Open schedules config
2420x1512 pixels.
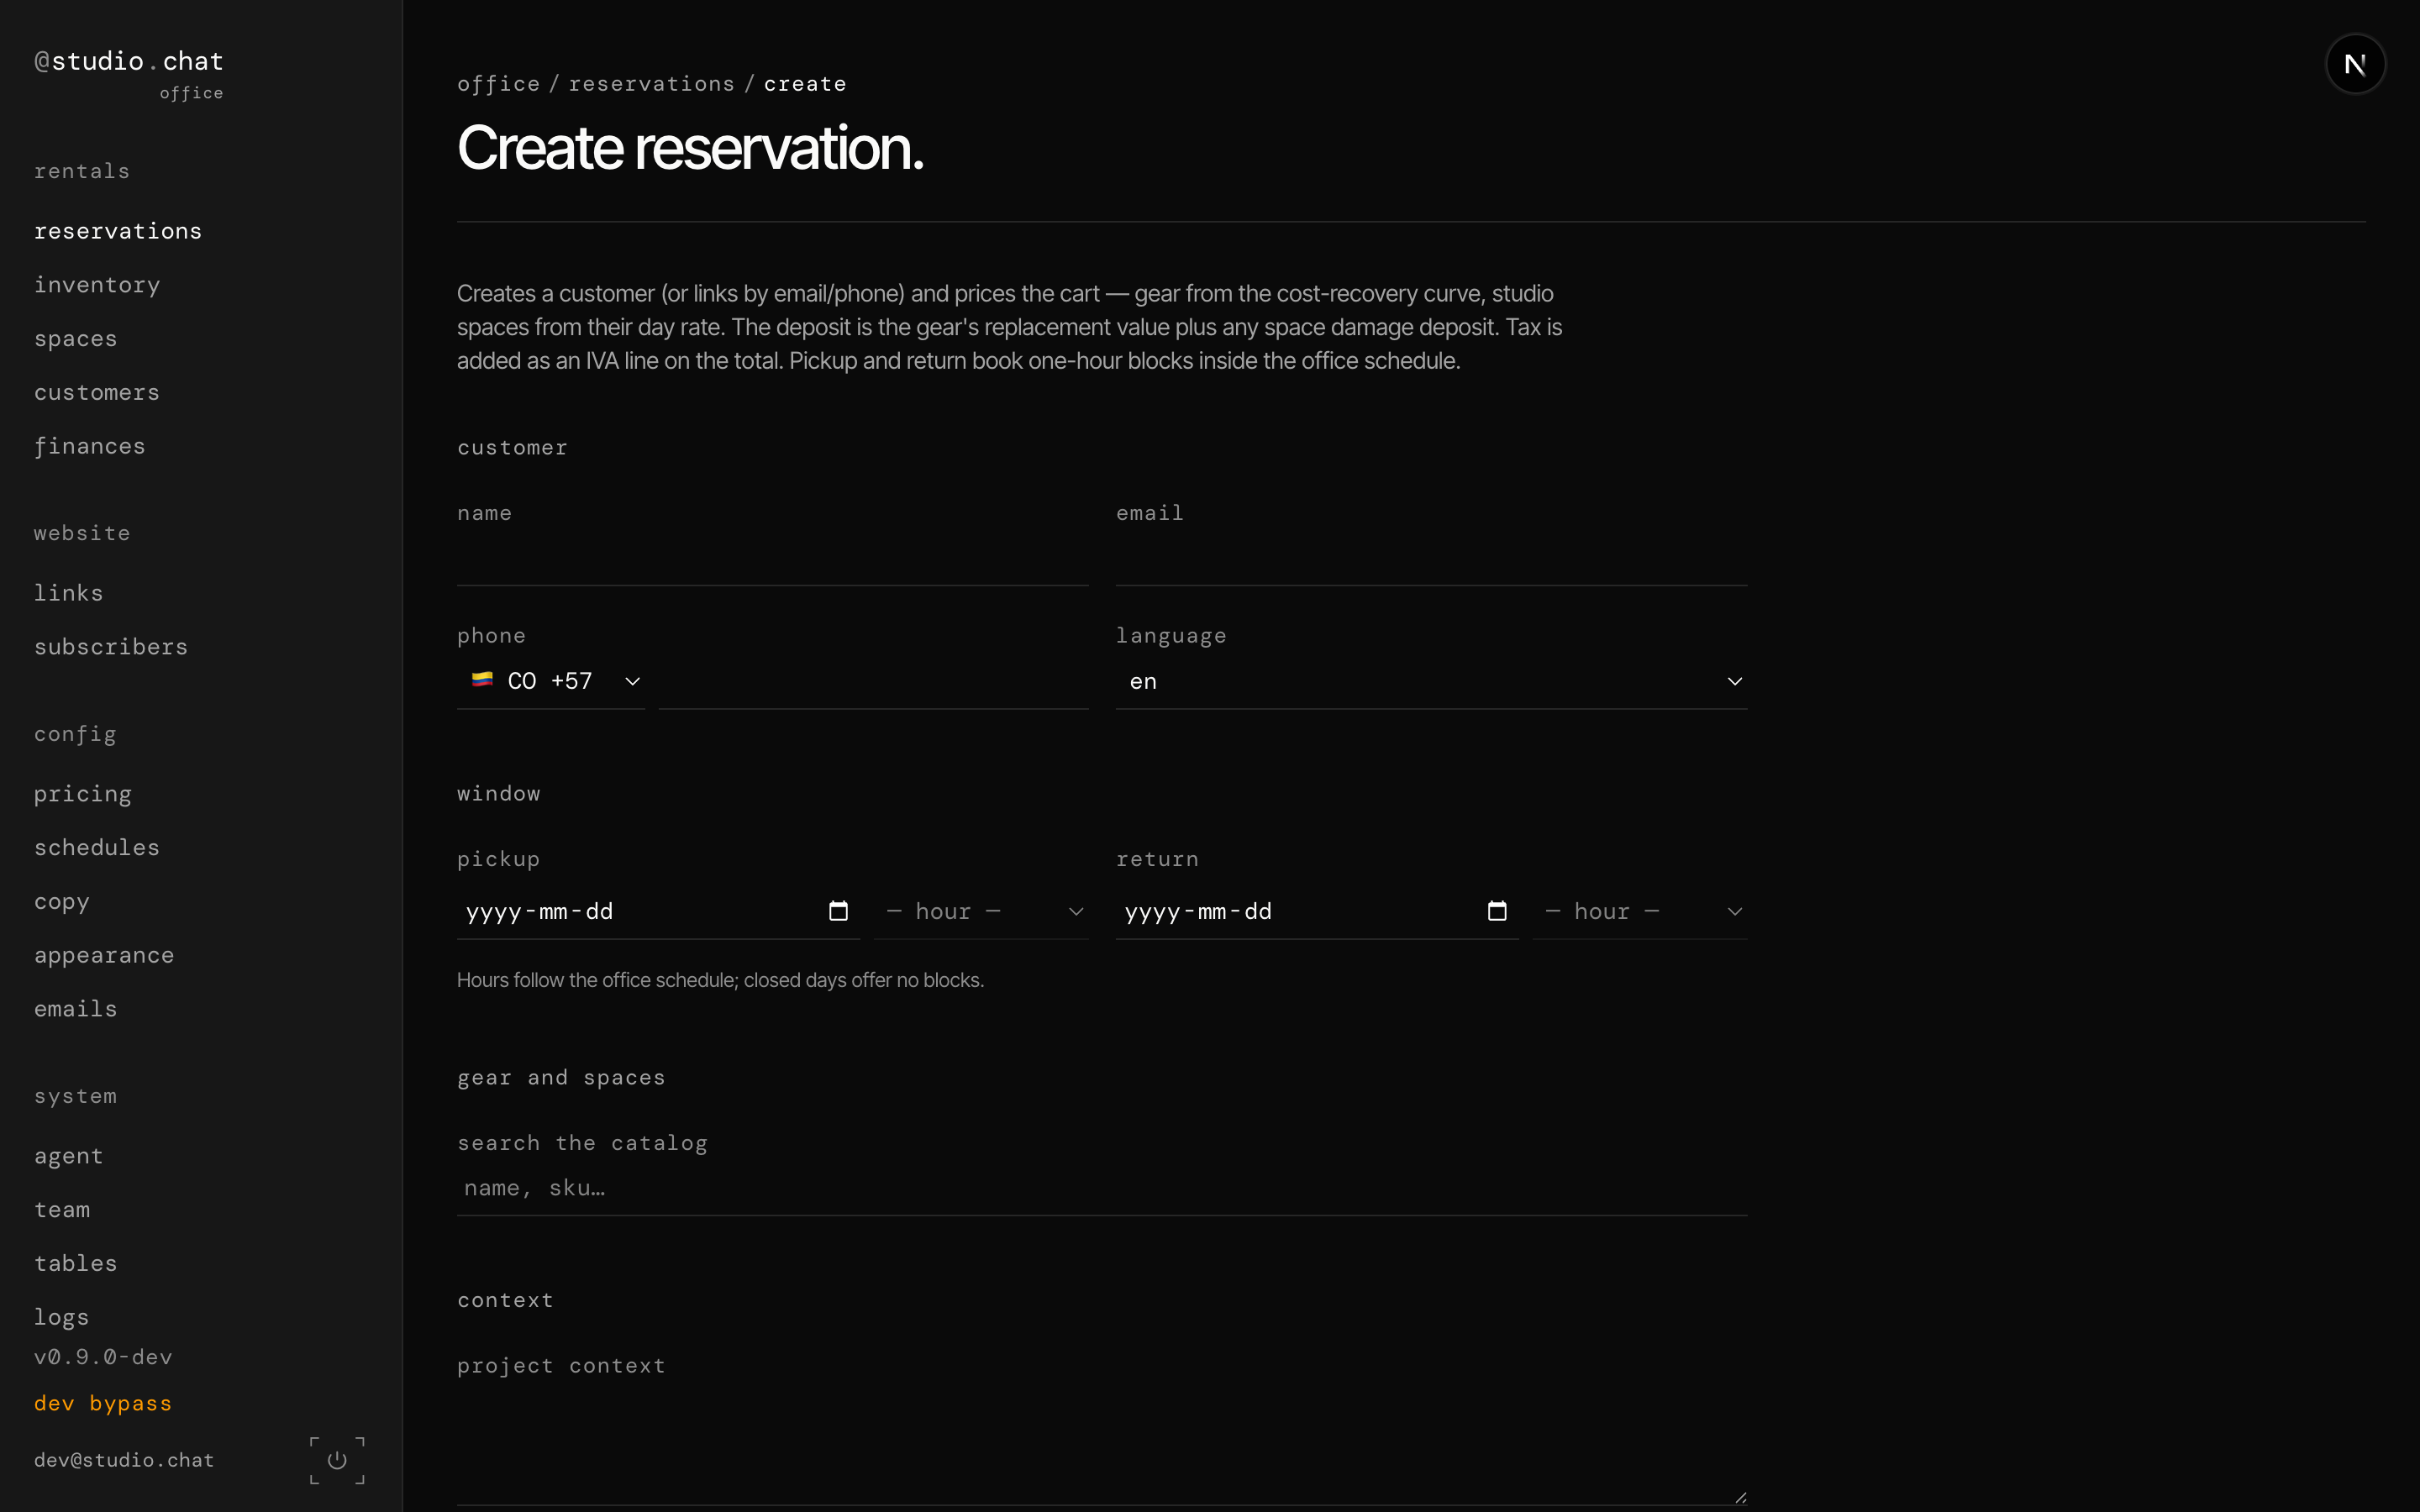click(x=97, y=848)
